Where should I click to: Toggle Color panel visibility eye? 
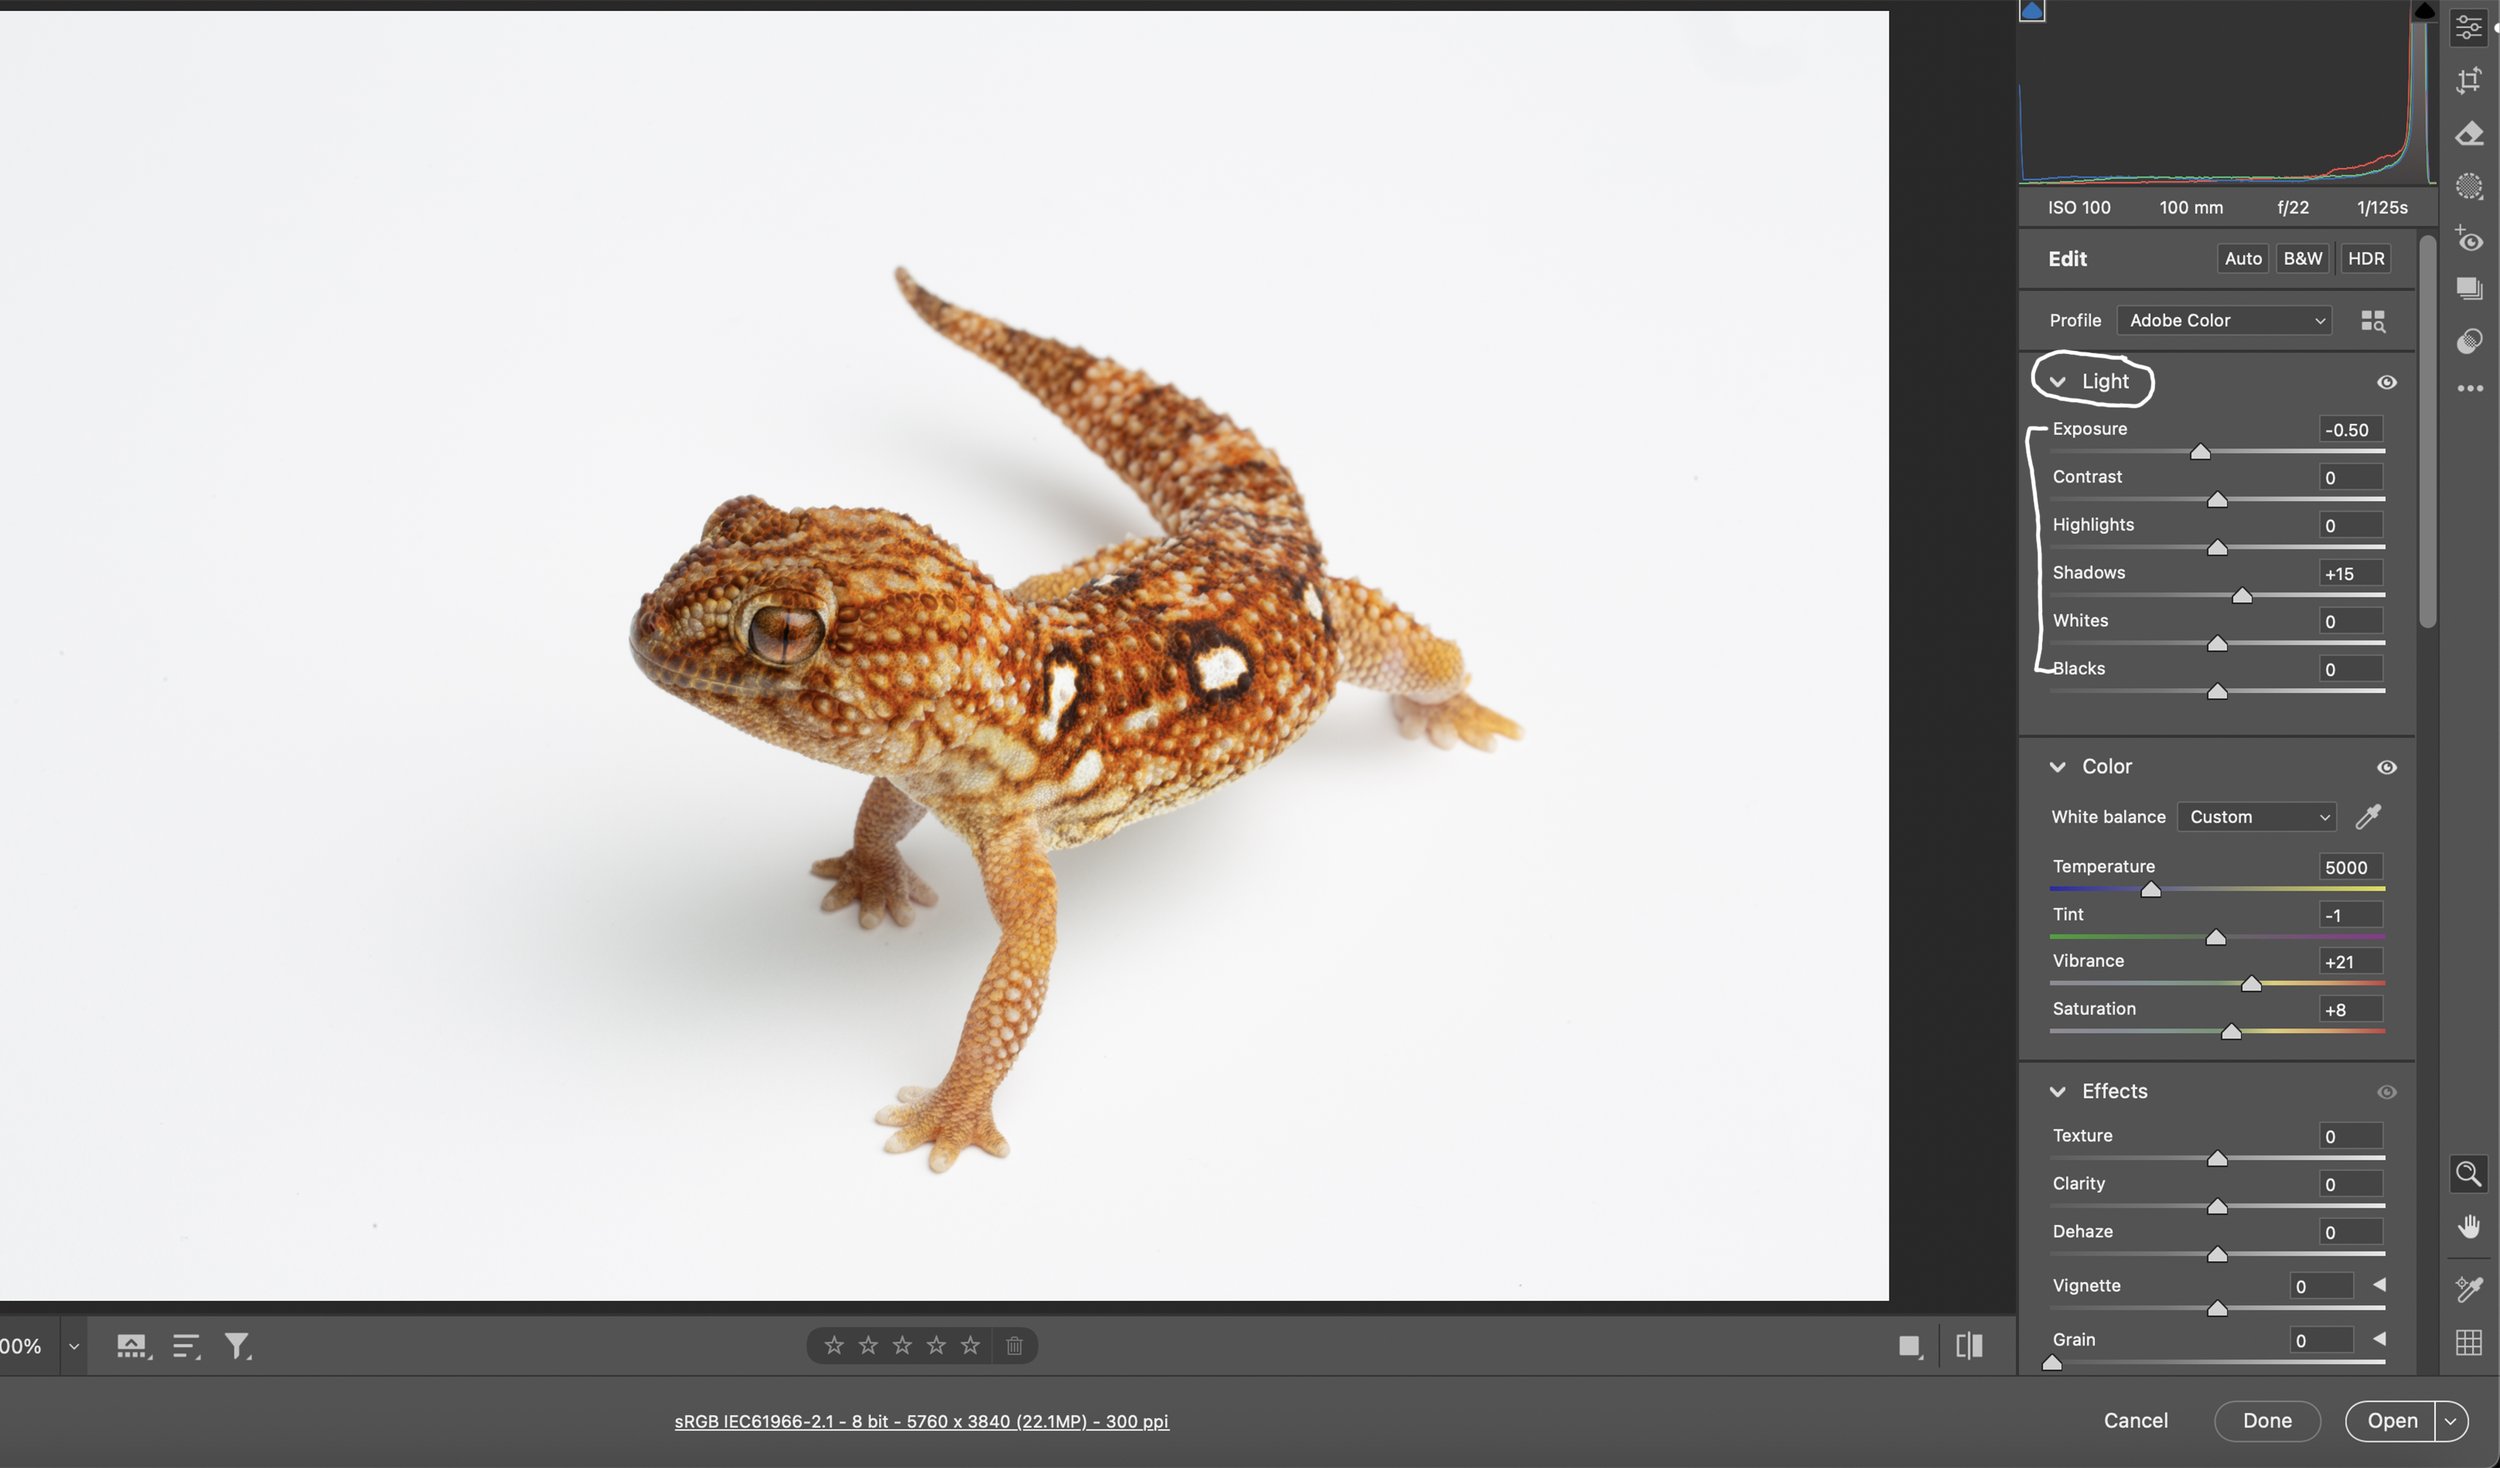(x=2386, y=767)
